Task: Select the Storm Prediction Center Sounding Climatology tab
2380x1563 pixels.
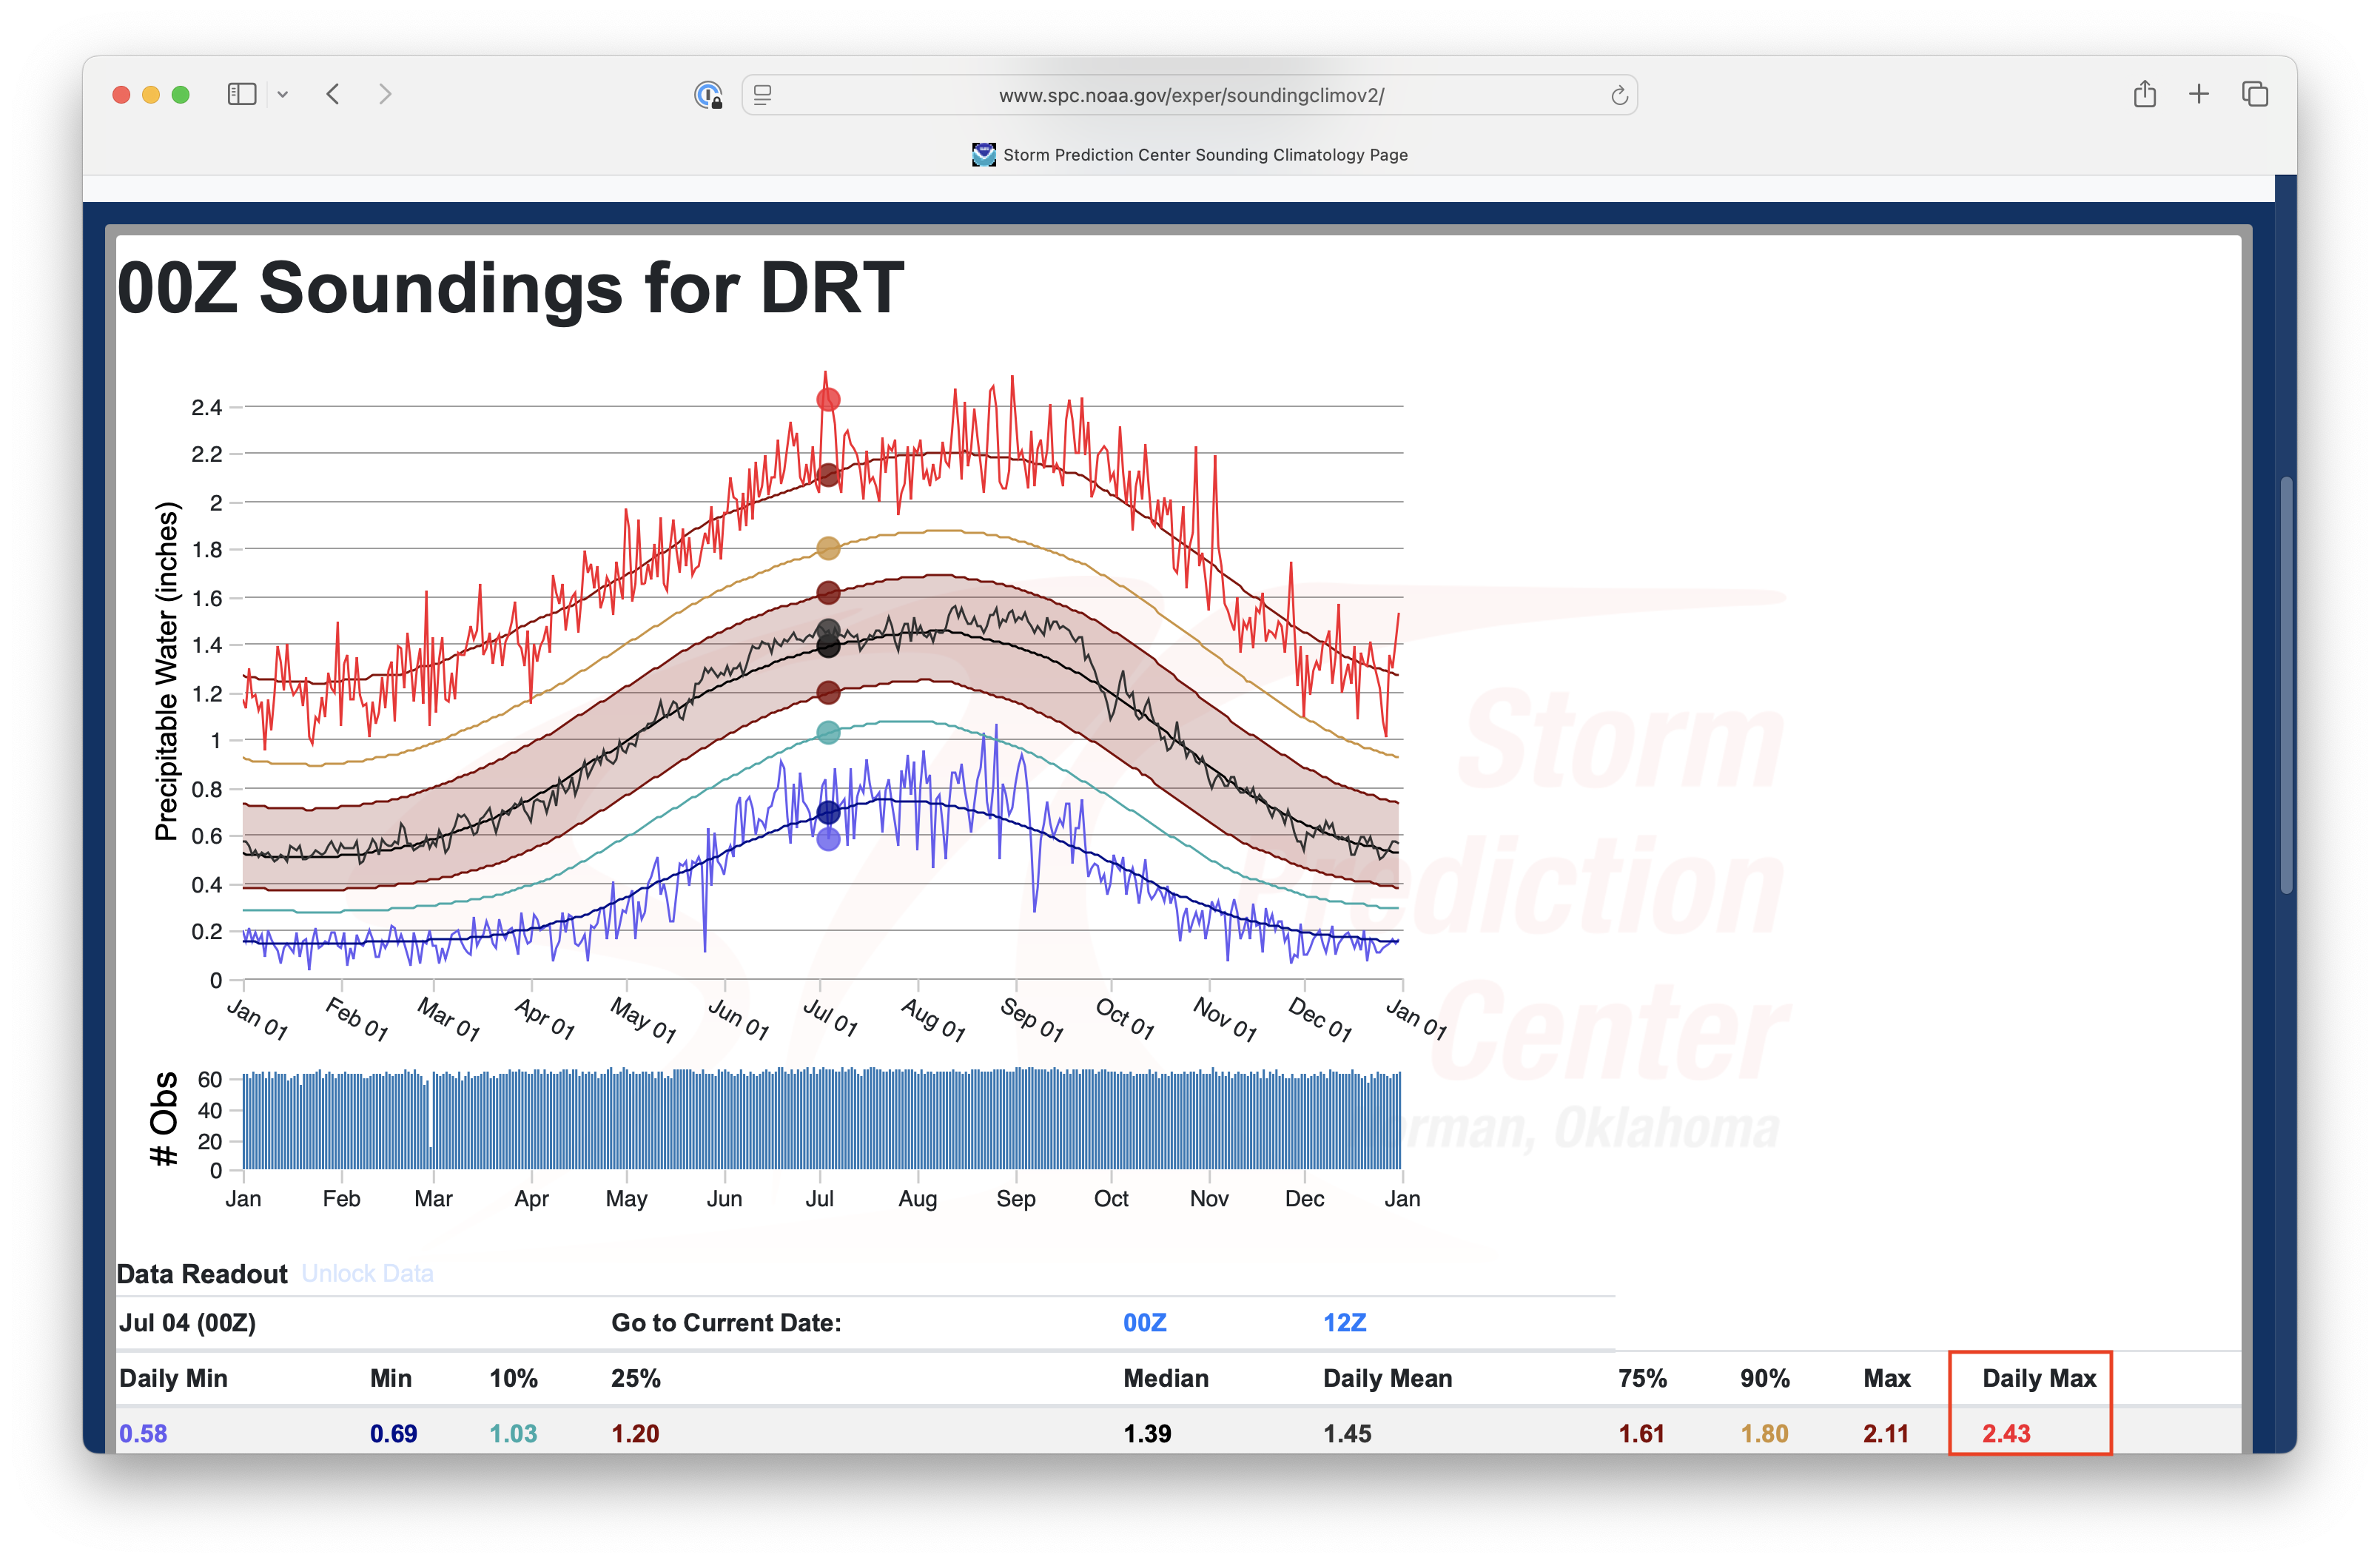Action: click(x=1190, y=154)
